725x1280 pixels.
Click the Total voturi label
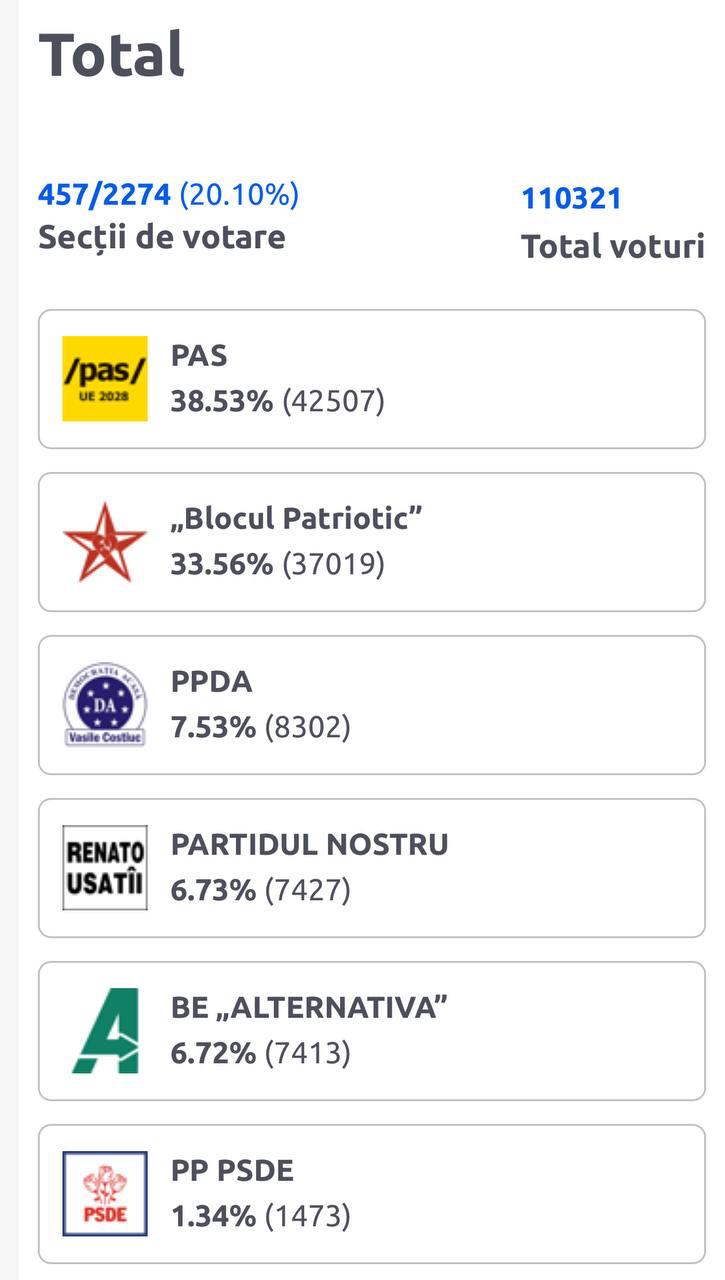click(612, 246)
